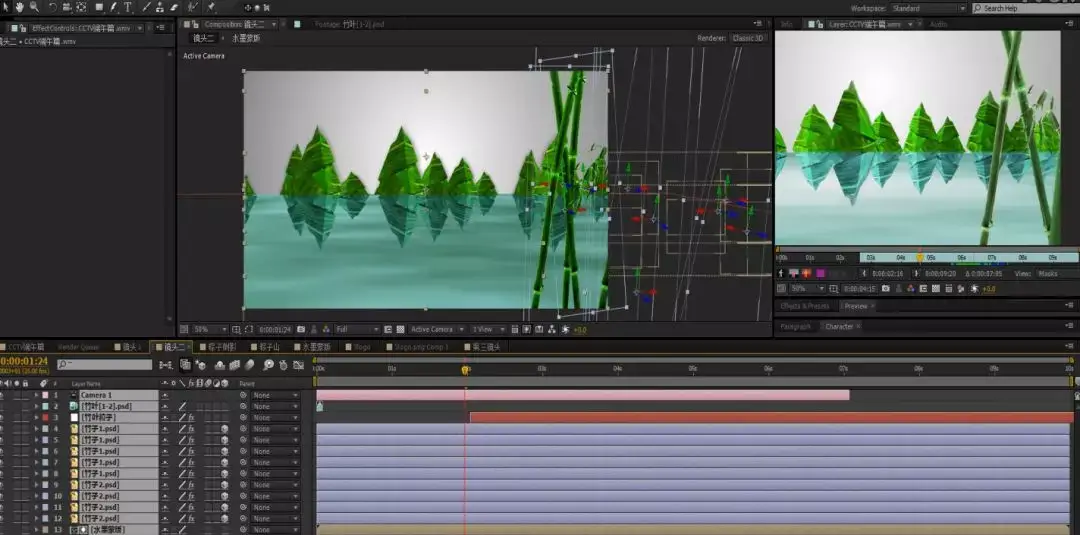Open Effect Controls panel menu icon
Screen dimensions: 1080x535
click(160, 28)
